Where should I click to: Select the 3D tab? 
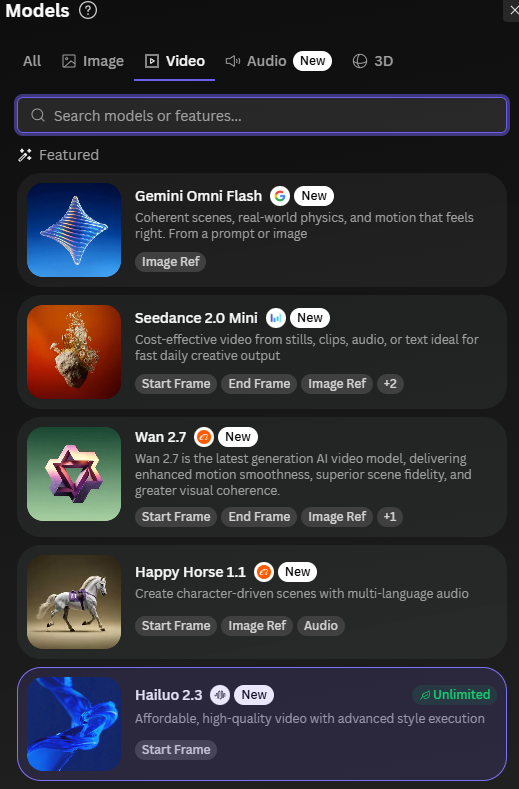(373, 61)
